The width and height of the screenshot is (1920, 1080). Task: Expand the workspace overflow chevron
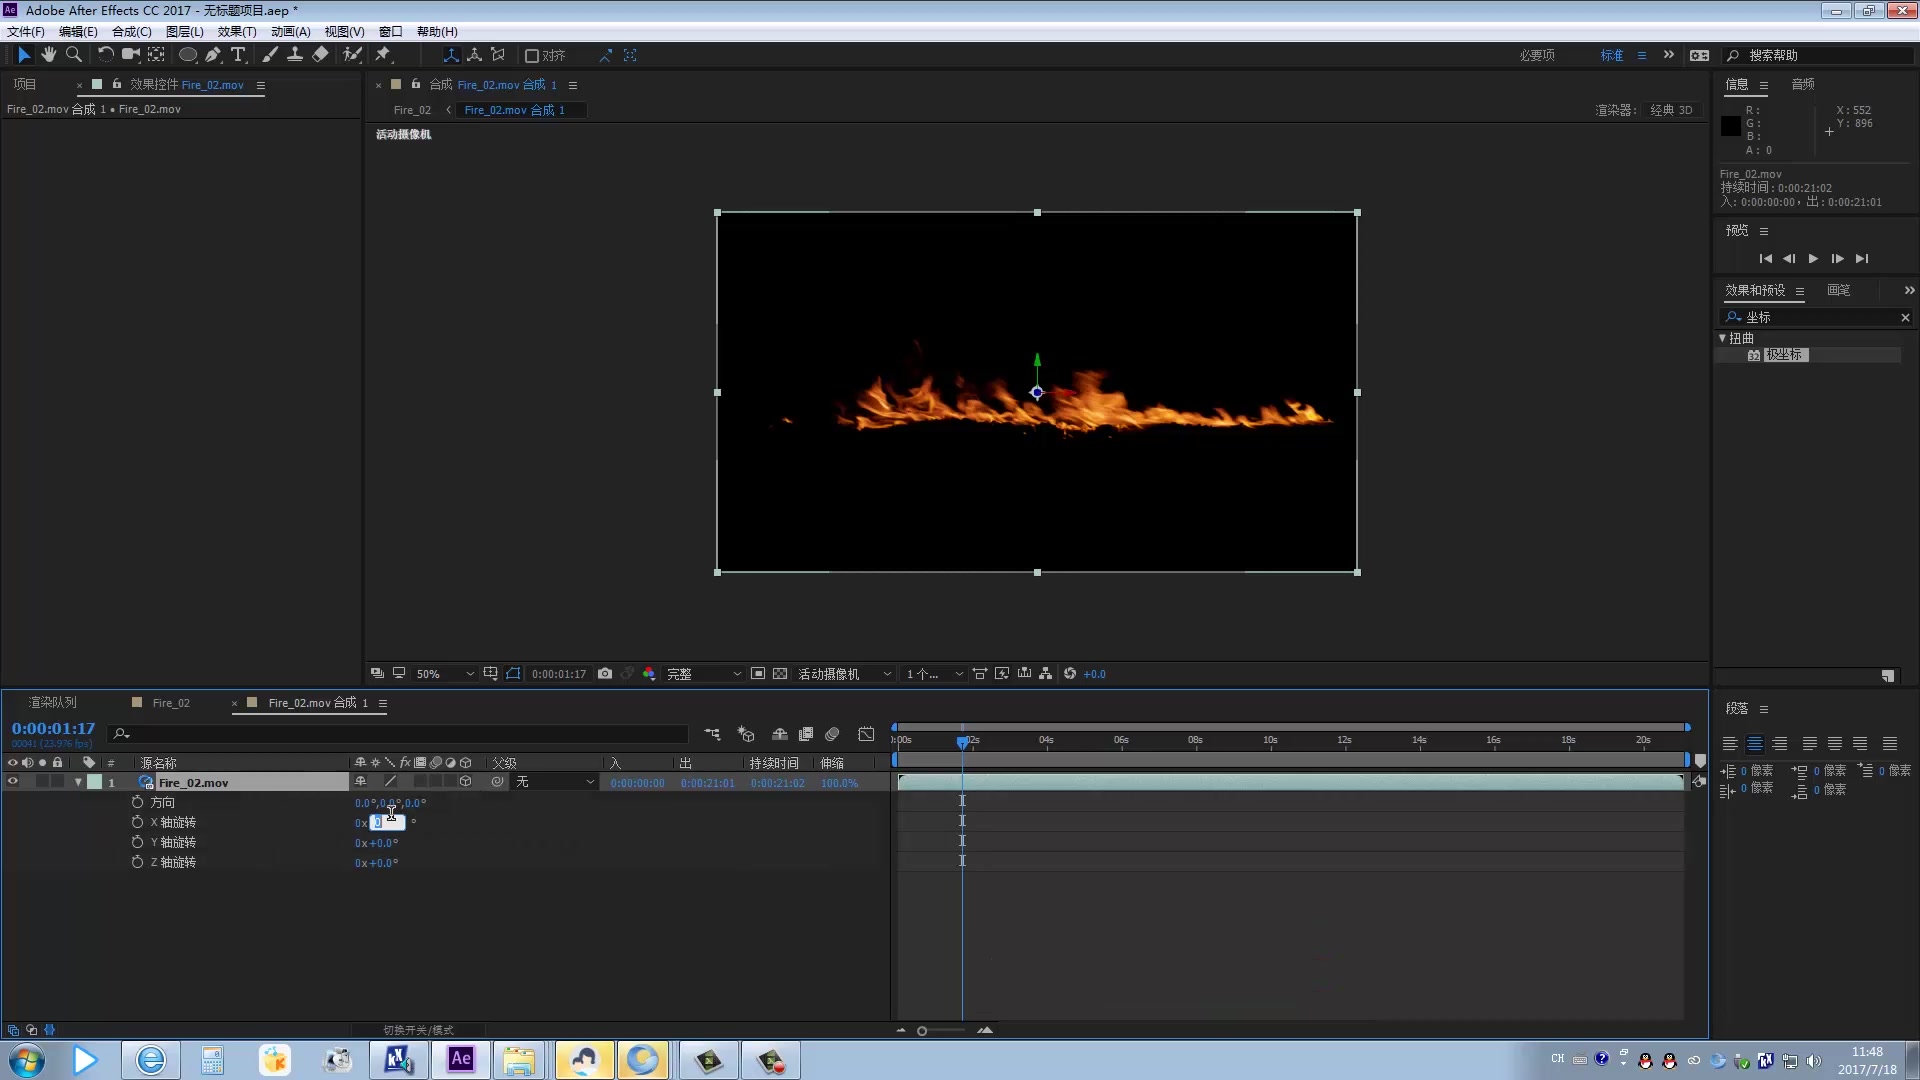pos(1669,55)
